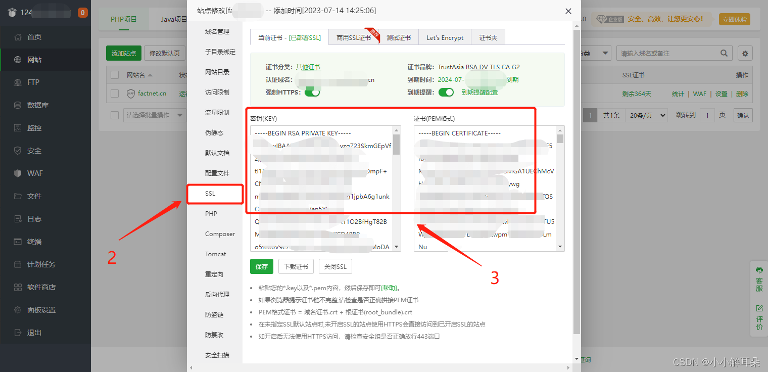The width and height of the screenshot is (768, 372).
Task: Check the checkbox beside batch operation dropdown
Action: 115,115
